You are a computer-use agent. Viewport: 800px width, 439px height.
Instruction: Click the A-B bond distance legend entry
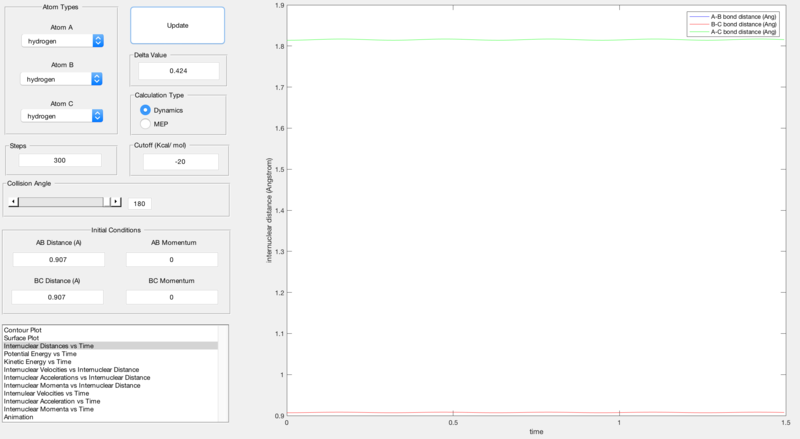tap(733, 17)
